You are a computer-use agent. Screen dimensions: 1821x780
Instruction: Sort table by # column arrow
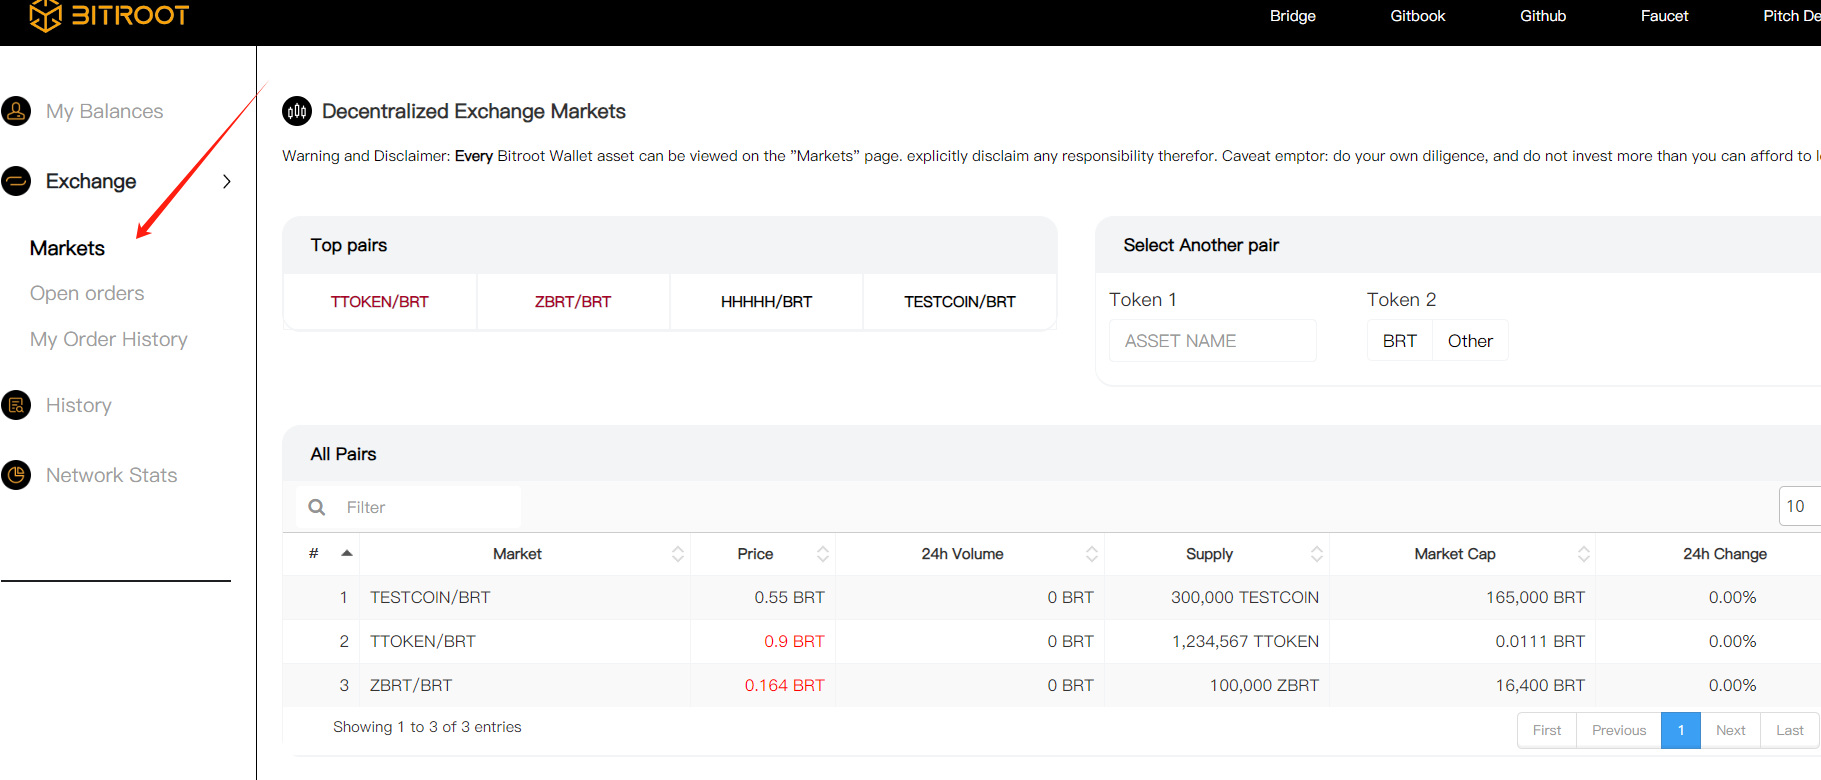pos(347,553)
